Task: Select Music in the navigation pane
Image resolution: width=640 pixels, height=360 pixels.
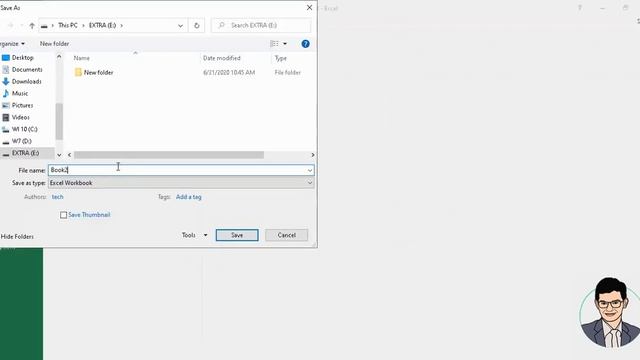Action: pyautogui.click(x=20, y=93)
